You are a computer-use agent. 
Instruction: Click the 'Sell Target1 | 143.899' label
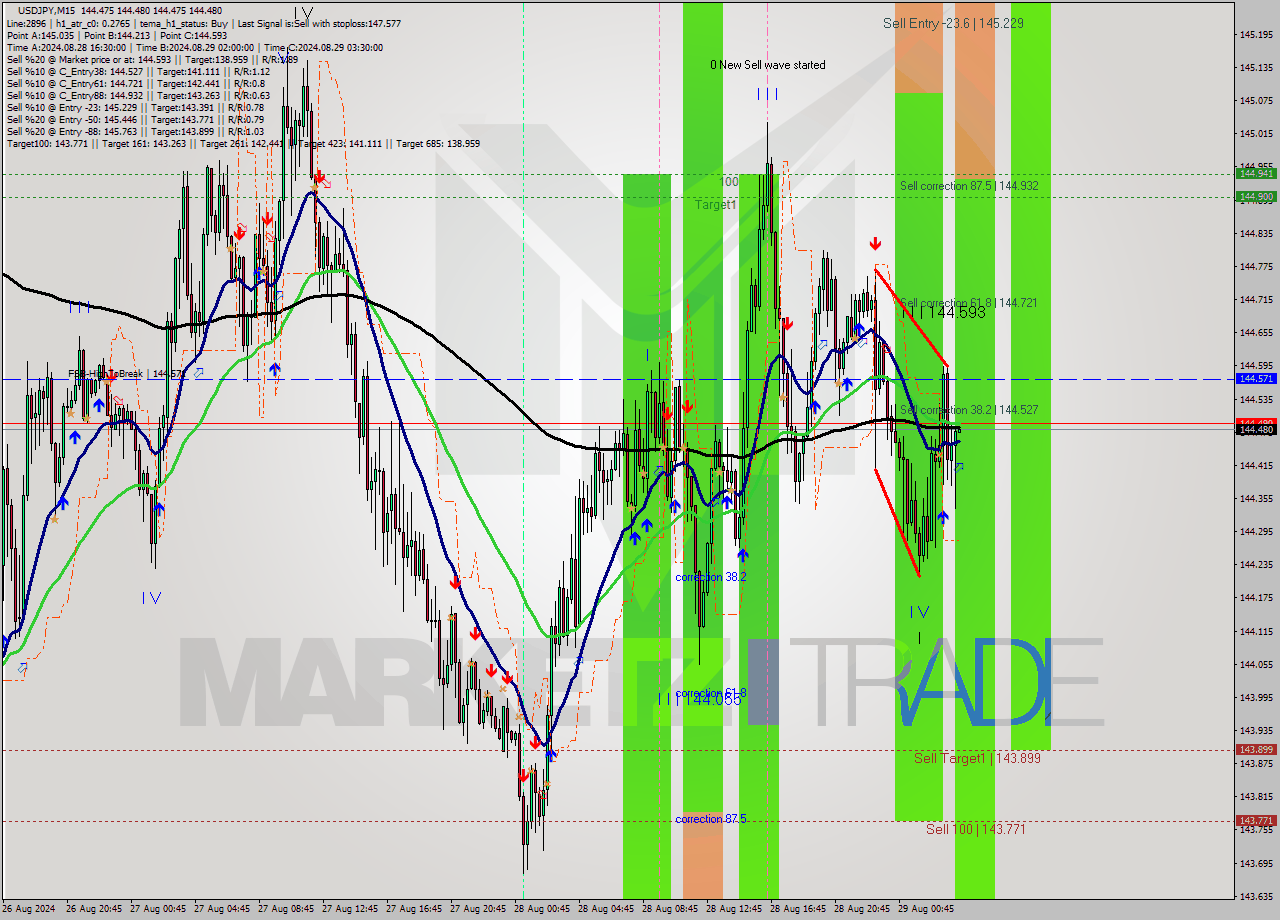coord(977,758)
